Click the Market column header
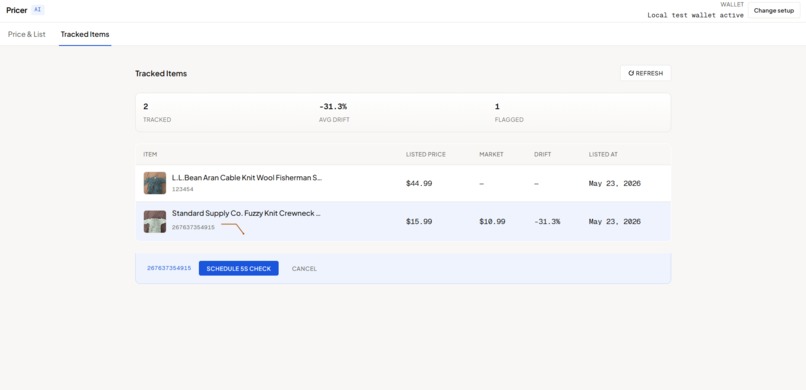The height and width of the screenshot is (390, 806). (x=491, y=154)
